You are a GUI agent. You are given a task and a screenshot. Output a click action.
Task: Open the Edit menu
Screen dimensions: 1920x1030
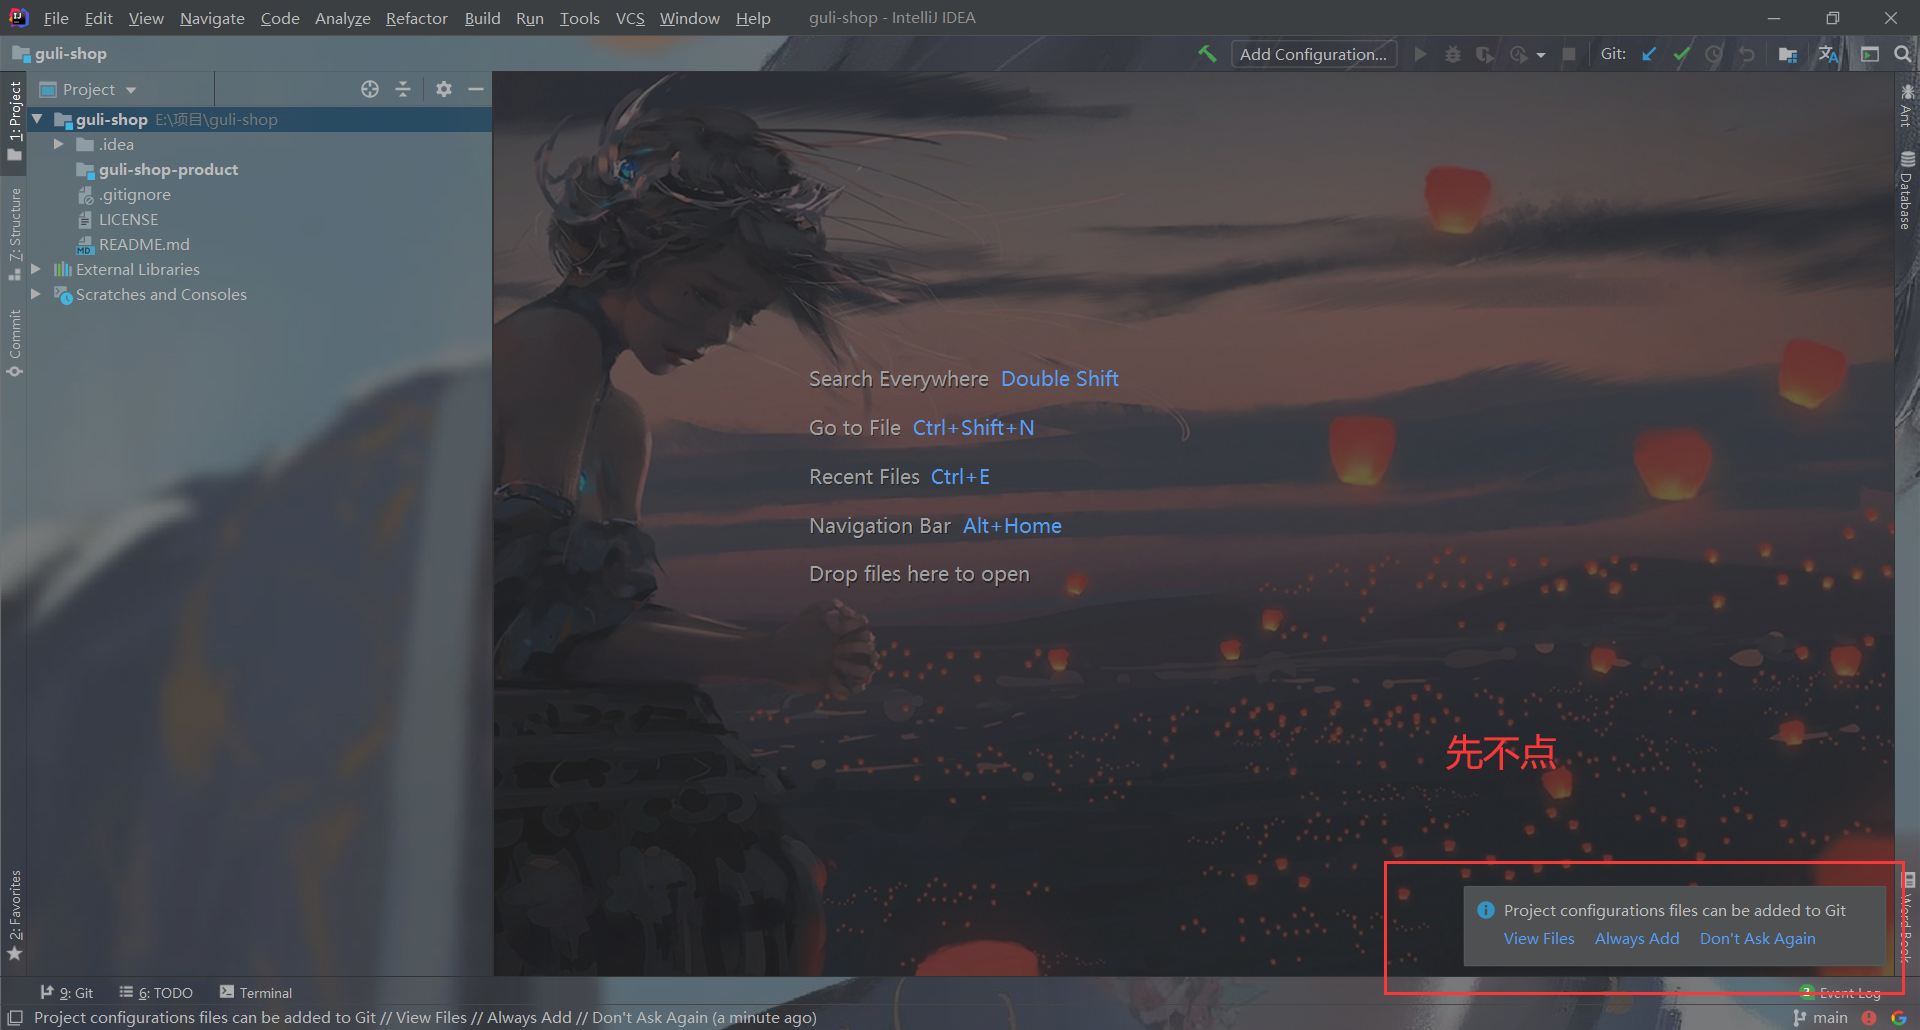coord(98,18)
